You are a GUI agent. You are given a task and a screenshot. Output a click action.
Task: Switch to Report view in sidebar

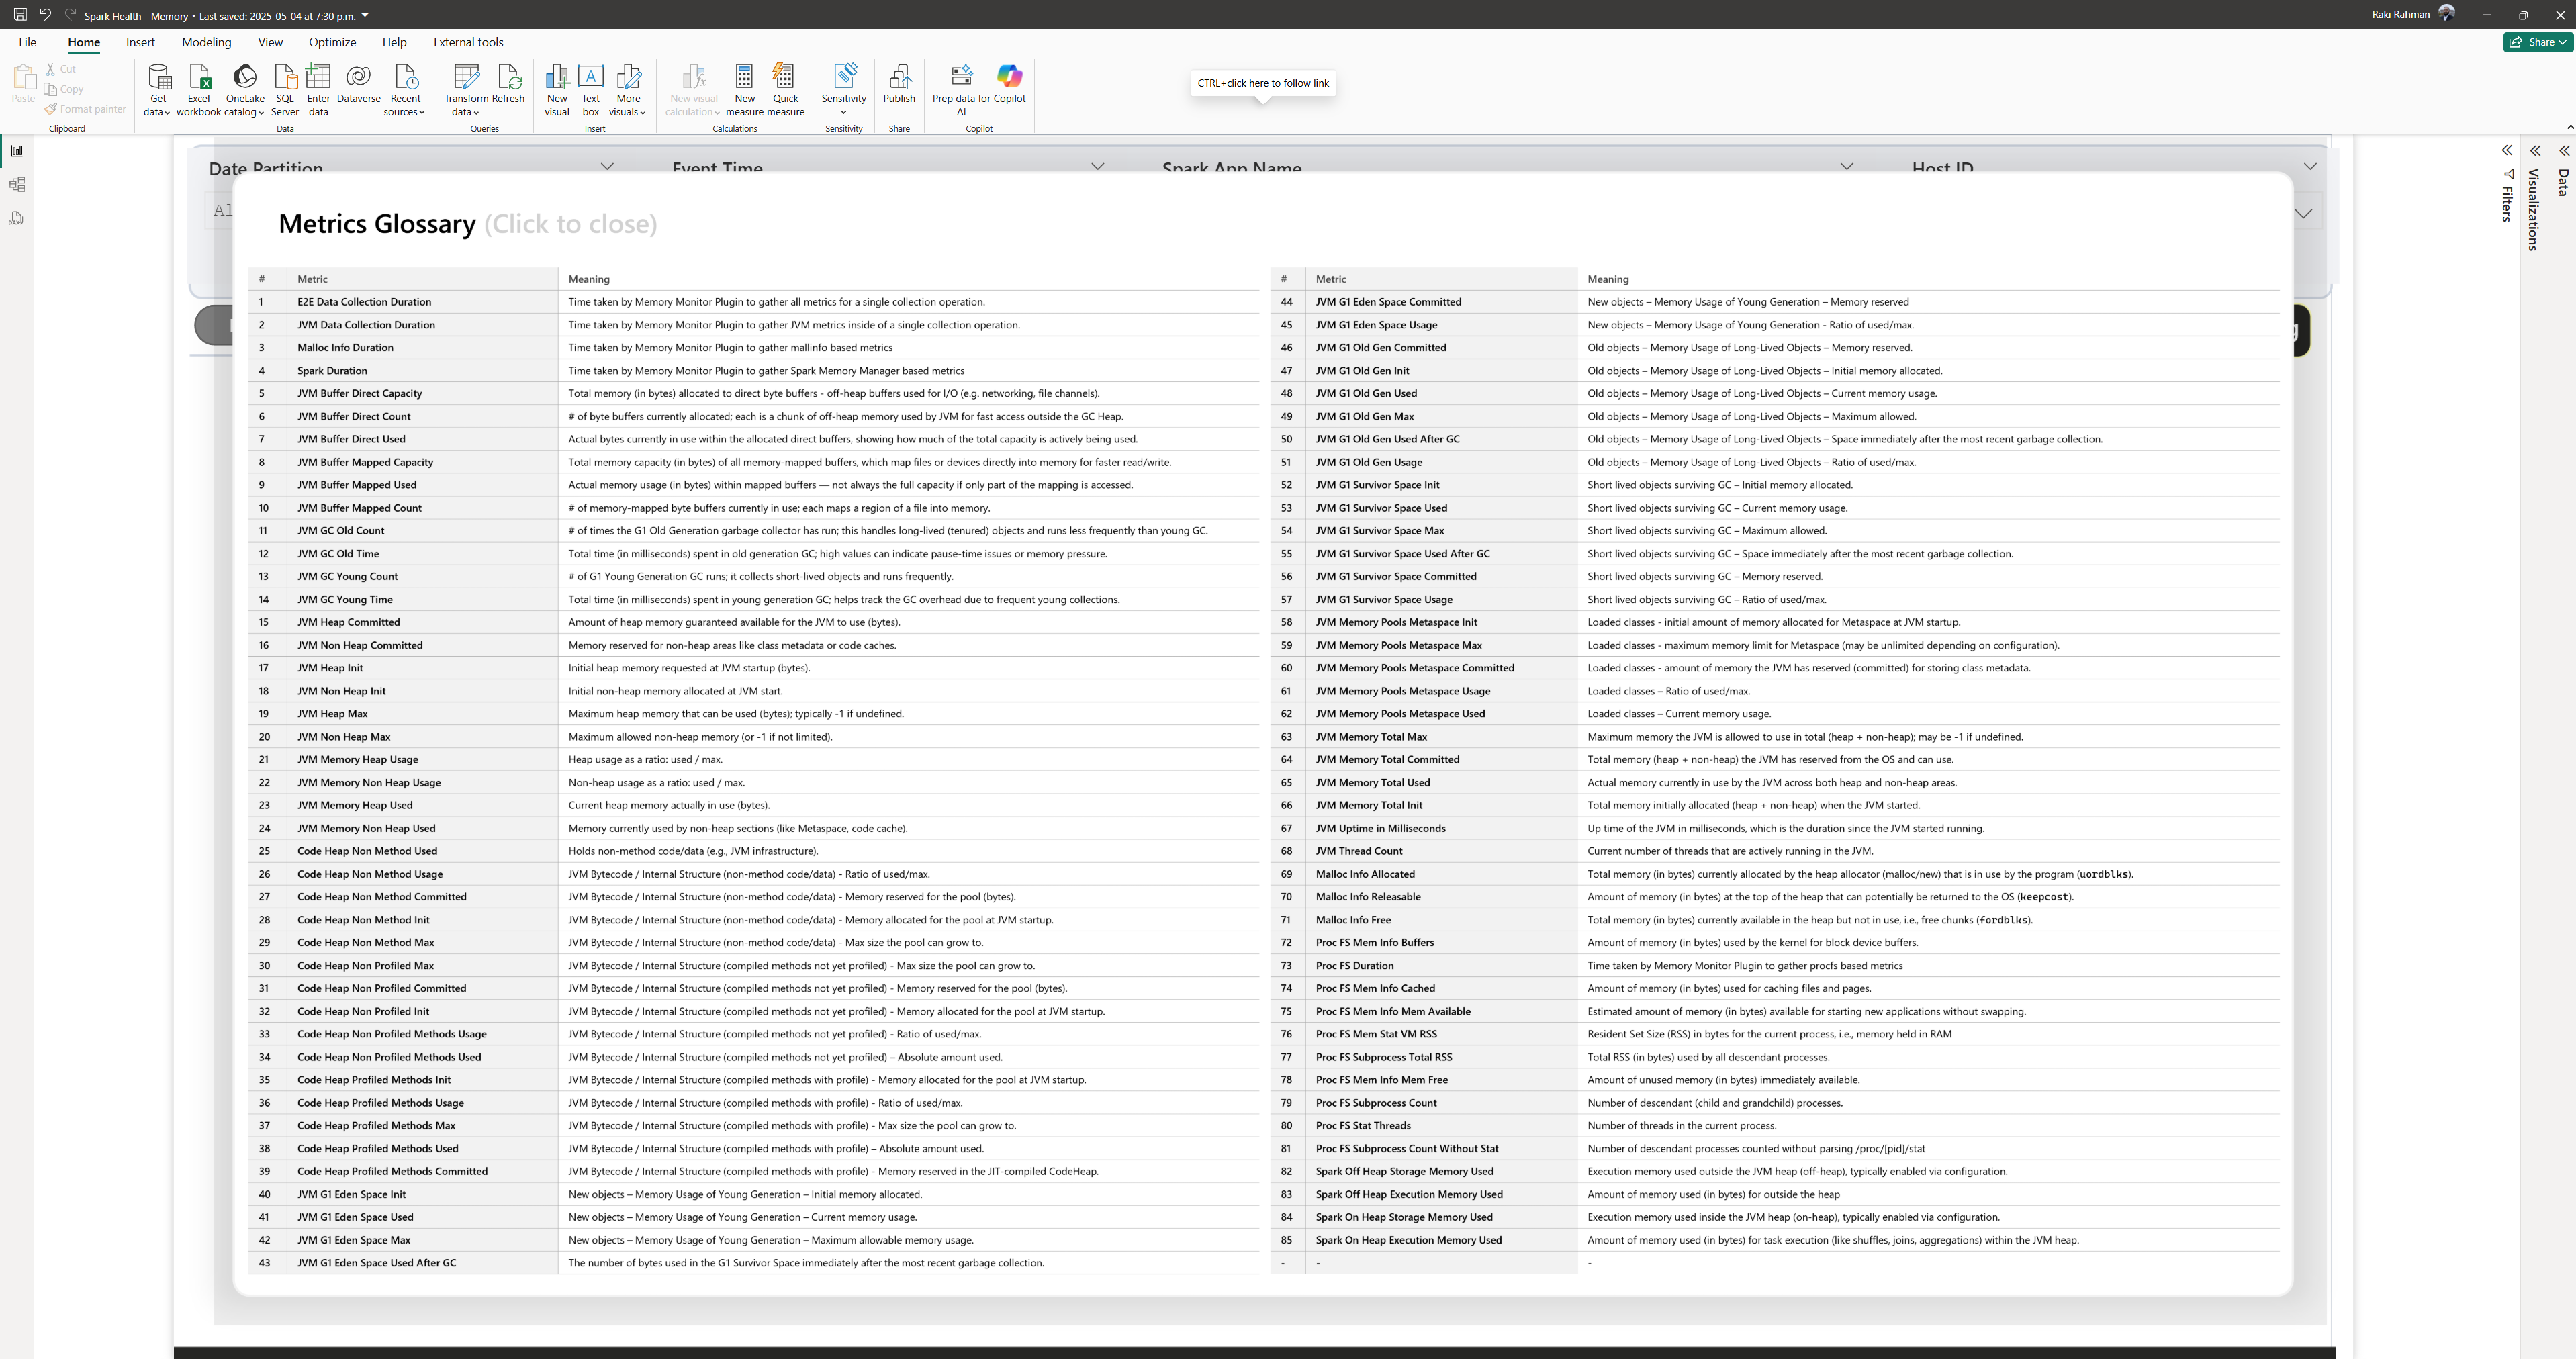pyautogui.click(x=17, y=151)
